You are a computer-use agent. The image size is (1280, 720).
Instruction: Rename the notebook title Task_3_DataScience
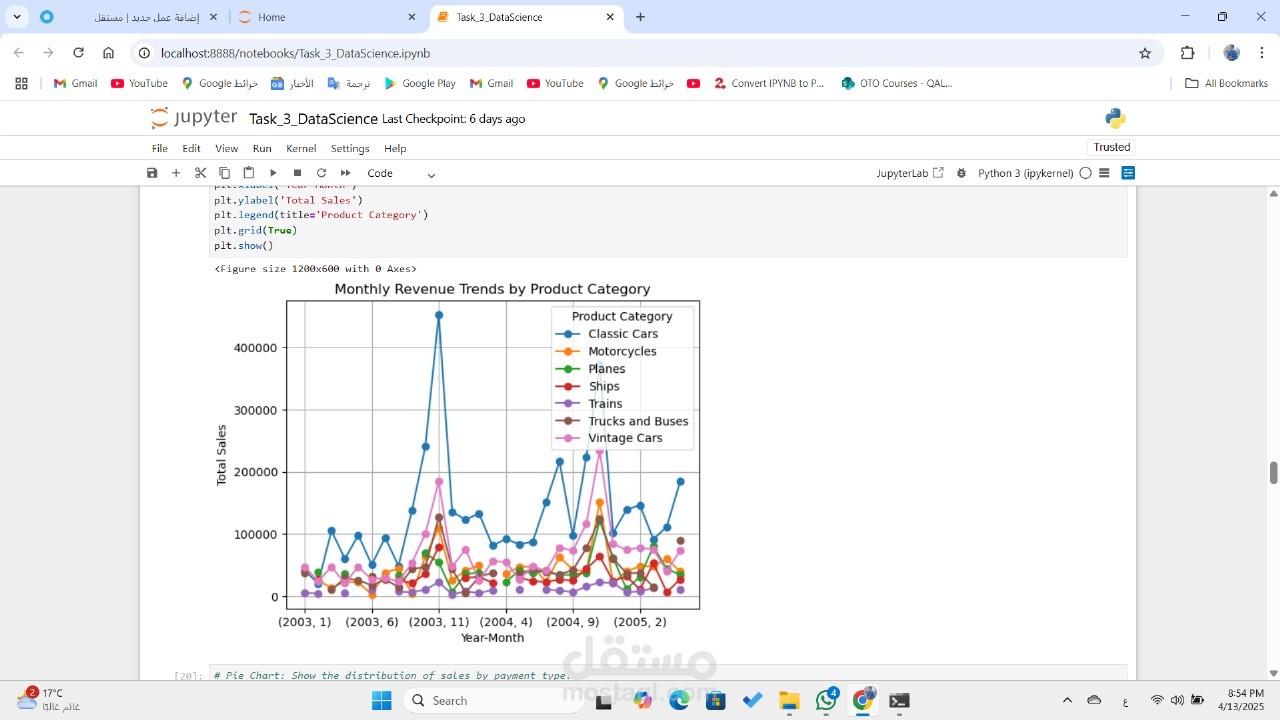[x=313, y=119]
